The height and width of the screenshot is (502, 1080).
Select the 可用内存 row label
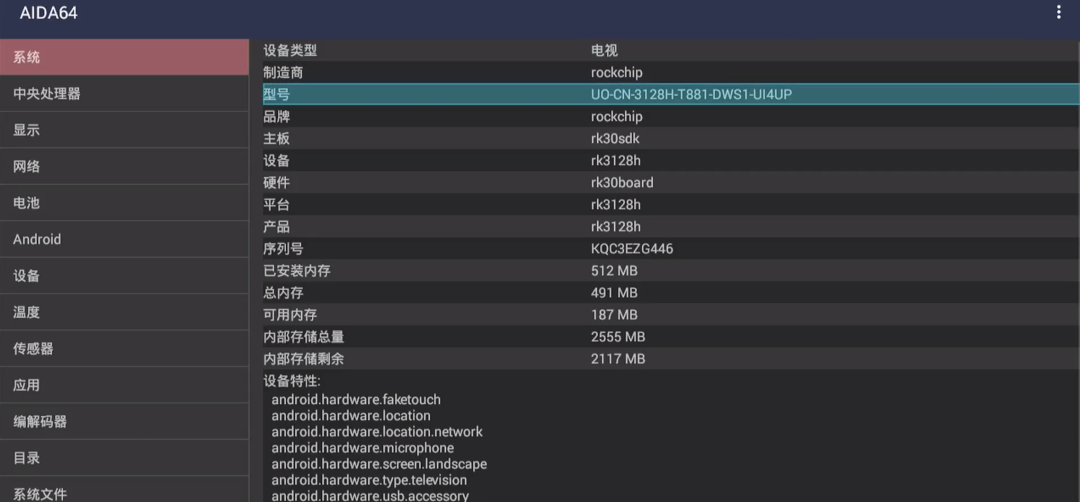pyautogui.click(x=290, y=315)
